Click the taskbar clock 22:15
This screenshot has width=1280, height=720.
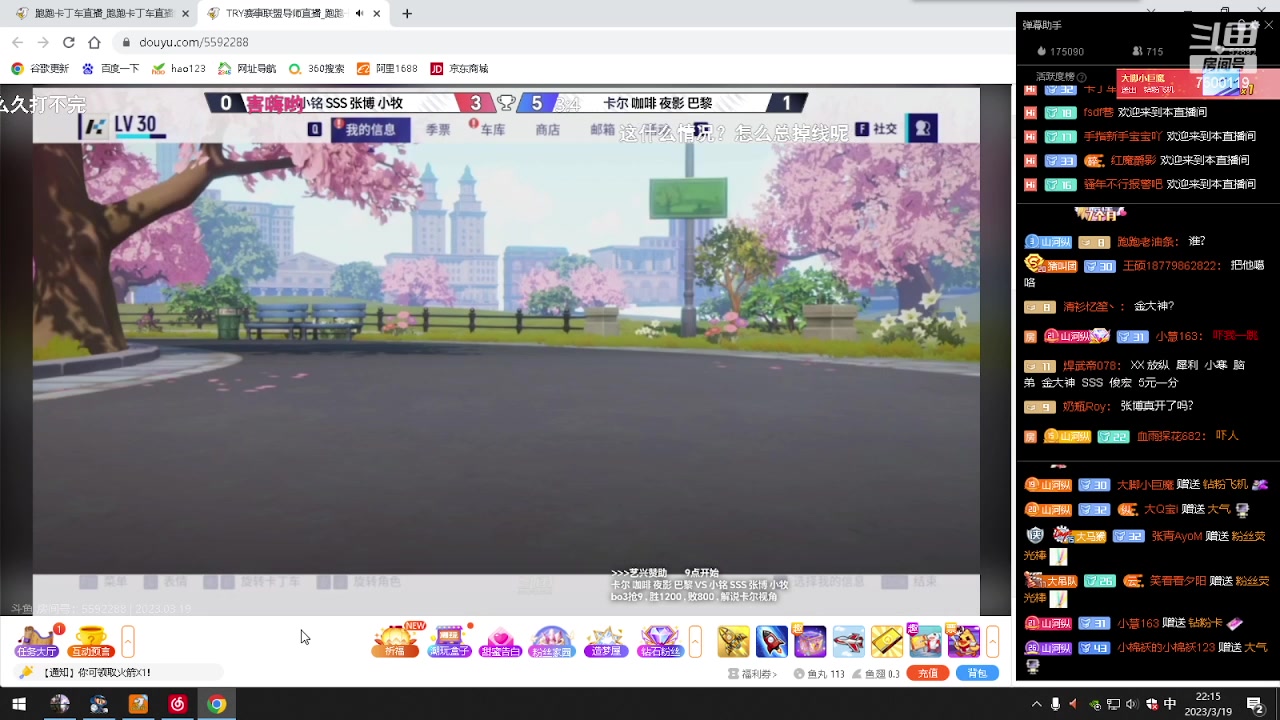tap(1208, 704)
